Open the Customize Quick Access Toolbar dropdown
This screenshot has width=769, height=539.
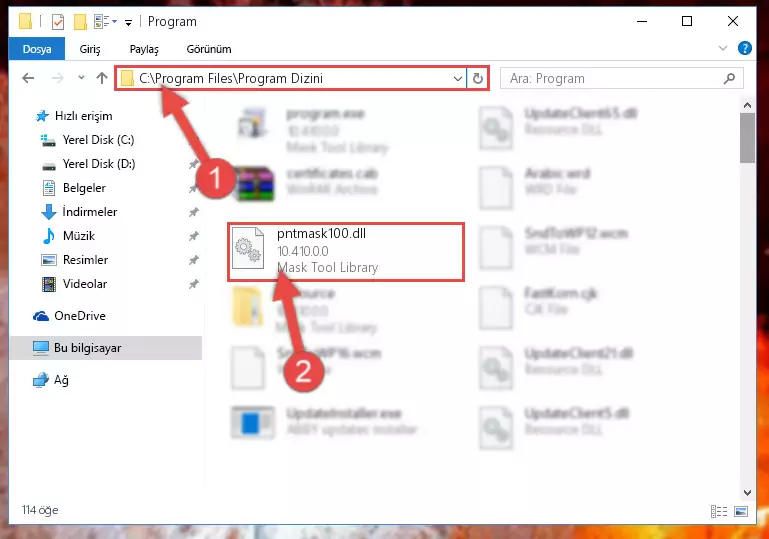pyautogui.click(x=128, y=23)
